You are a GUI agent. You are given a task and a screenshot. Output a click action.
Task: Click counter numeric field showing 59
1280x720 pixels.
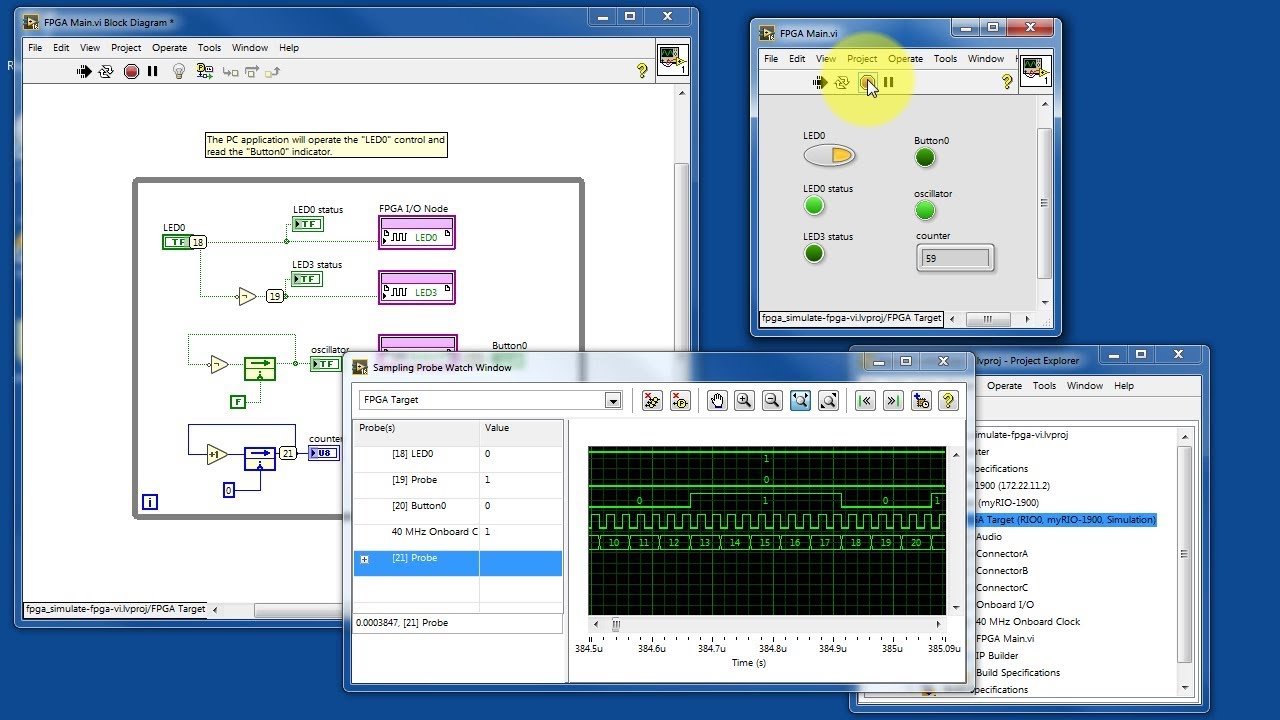point(955,258)
